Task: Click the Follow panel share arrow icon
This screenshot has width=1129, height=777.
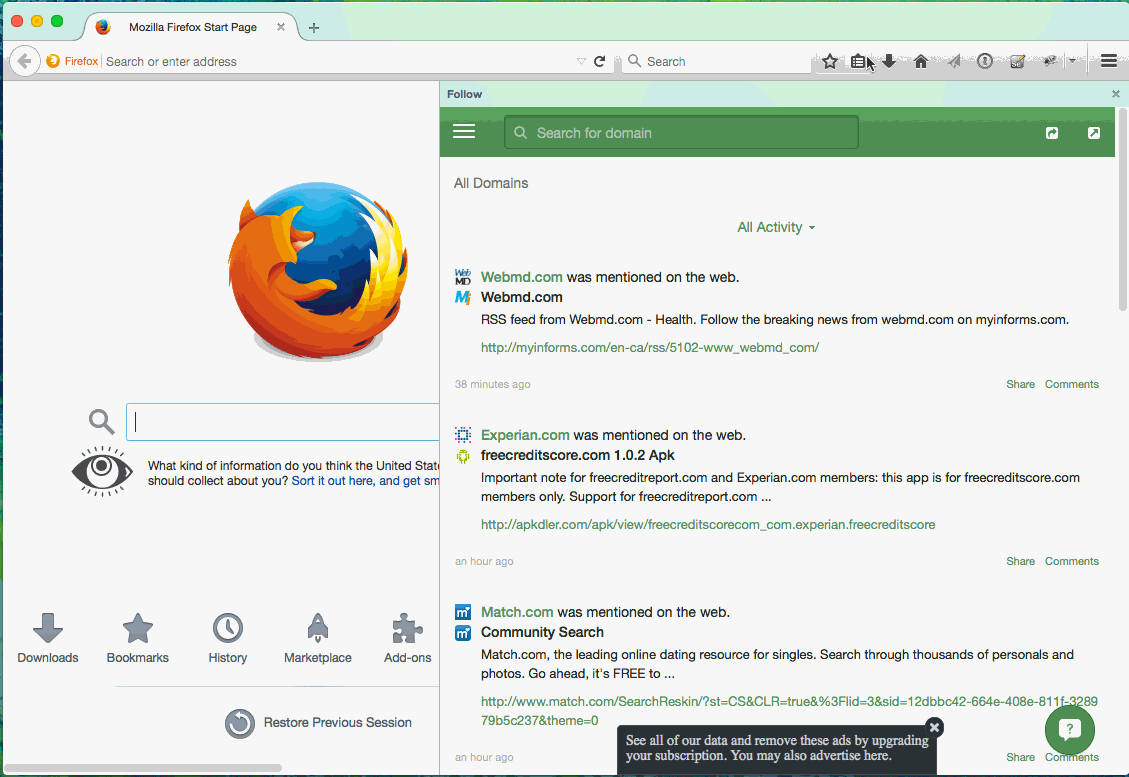Action: (1052, 133)
